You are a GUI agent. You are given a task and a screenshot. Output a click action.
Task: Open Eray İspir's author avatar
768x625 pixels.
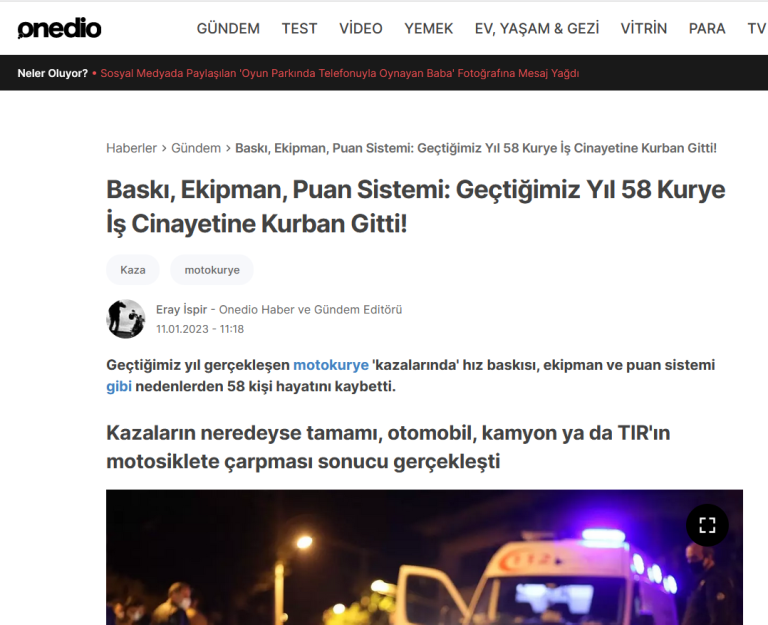coord(126,319)
